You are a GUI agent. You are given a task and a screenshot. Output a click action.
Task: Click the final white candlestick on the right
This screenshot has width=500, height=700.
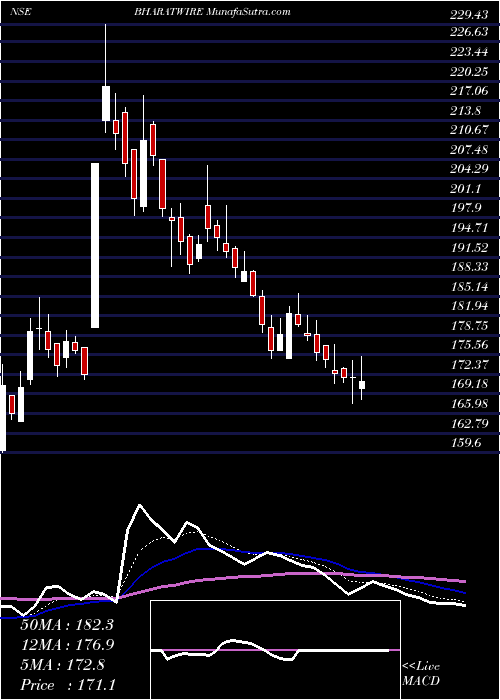[362, 384]
